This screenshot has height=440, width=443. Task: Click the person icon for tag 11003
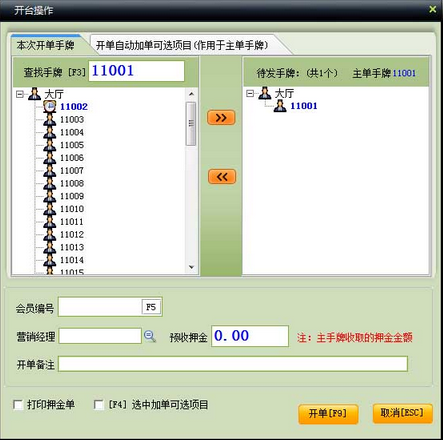coord(50,119)
